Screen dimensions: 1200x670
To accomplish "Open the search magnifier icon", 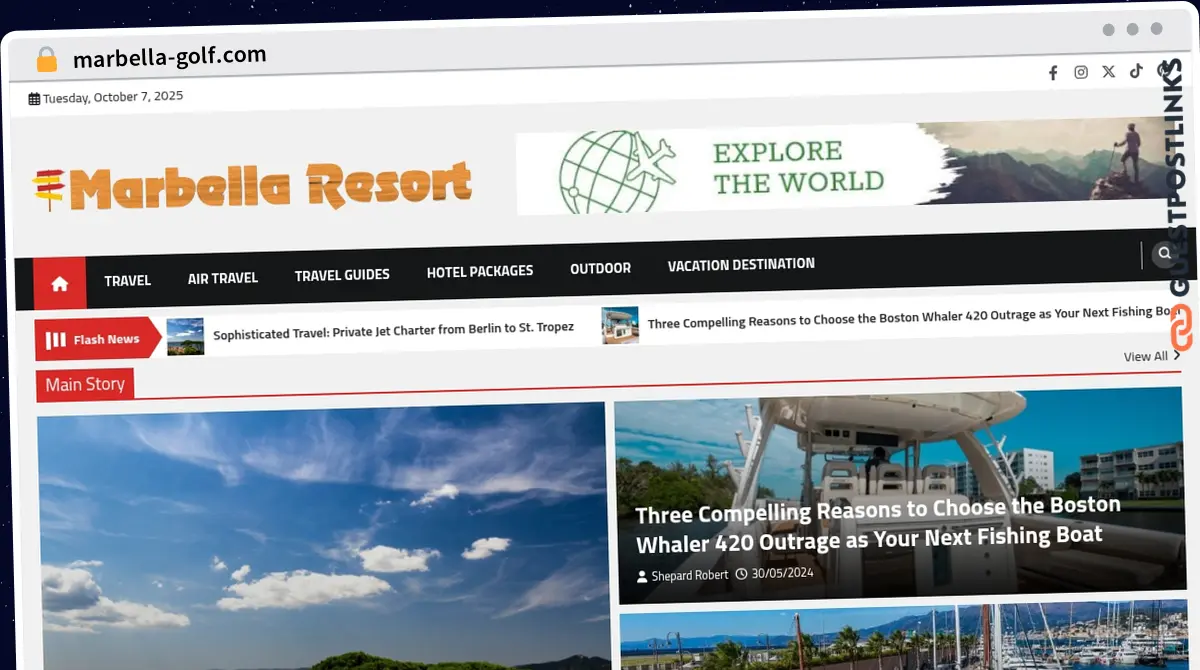I will pyautogui.click(x=1164, y=254).
